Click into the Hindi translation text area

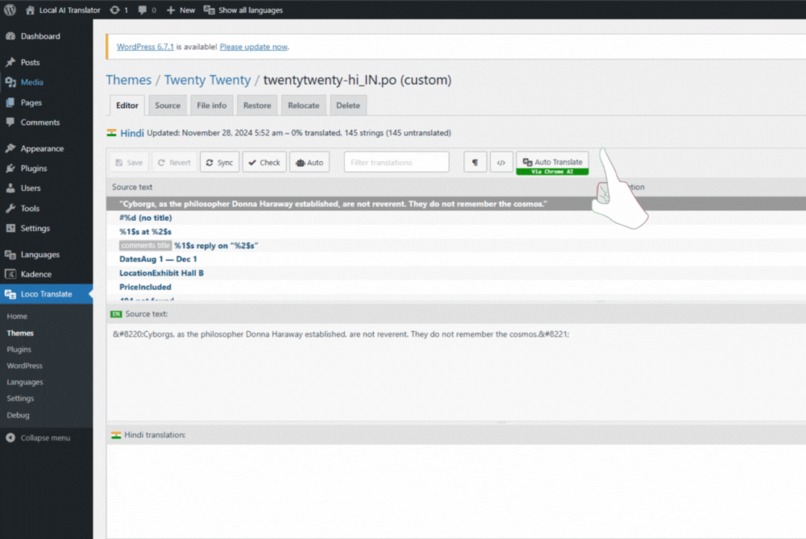pos(456,491)
